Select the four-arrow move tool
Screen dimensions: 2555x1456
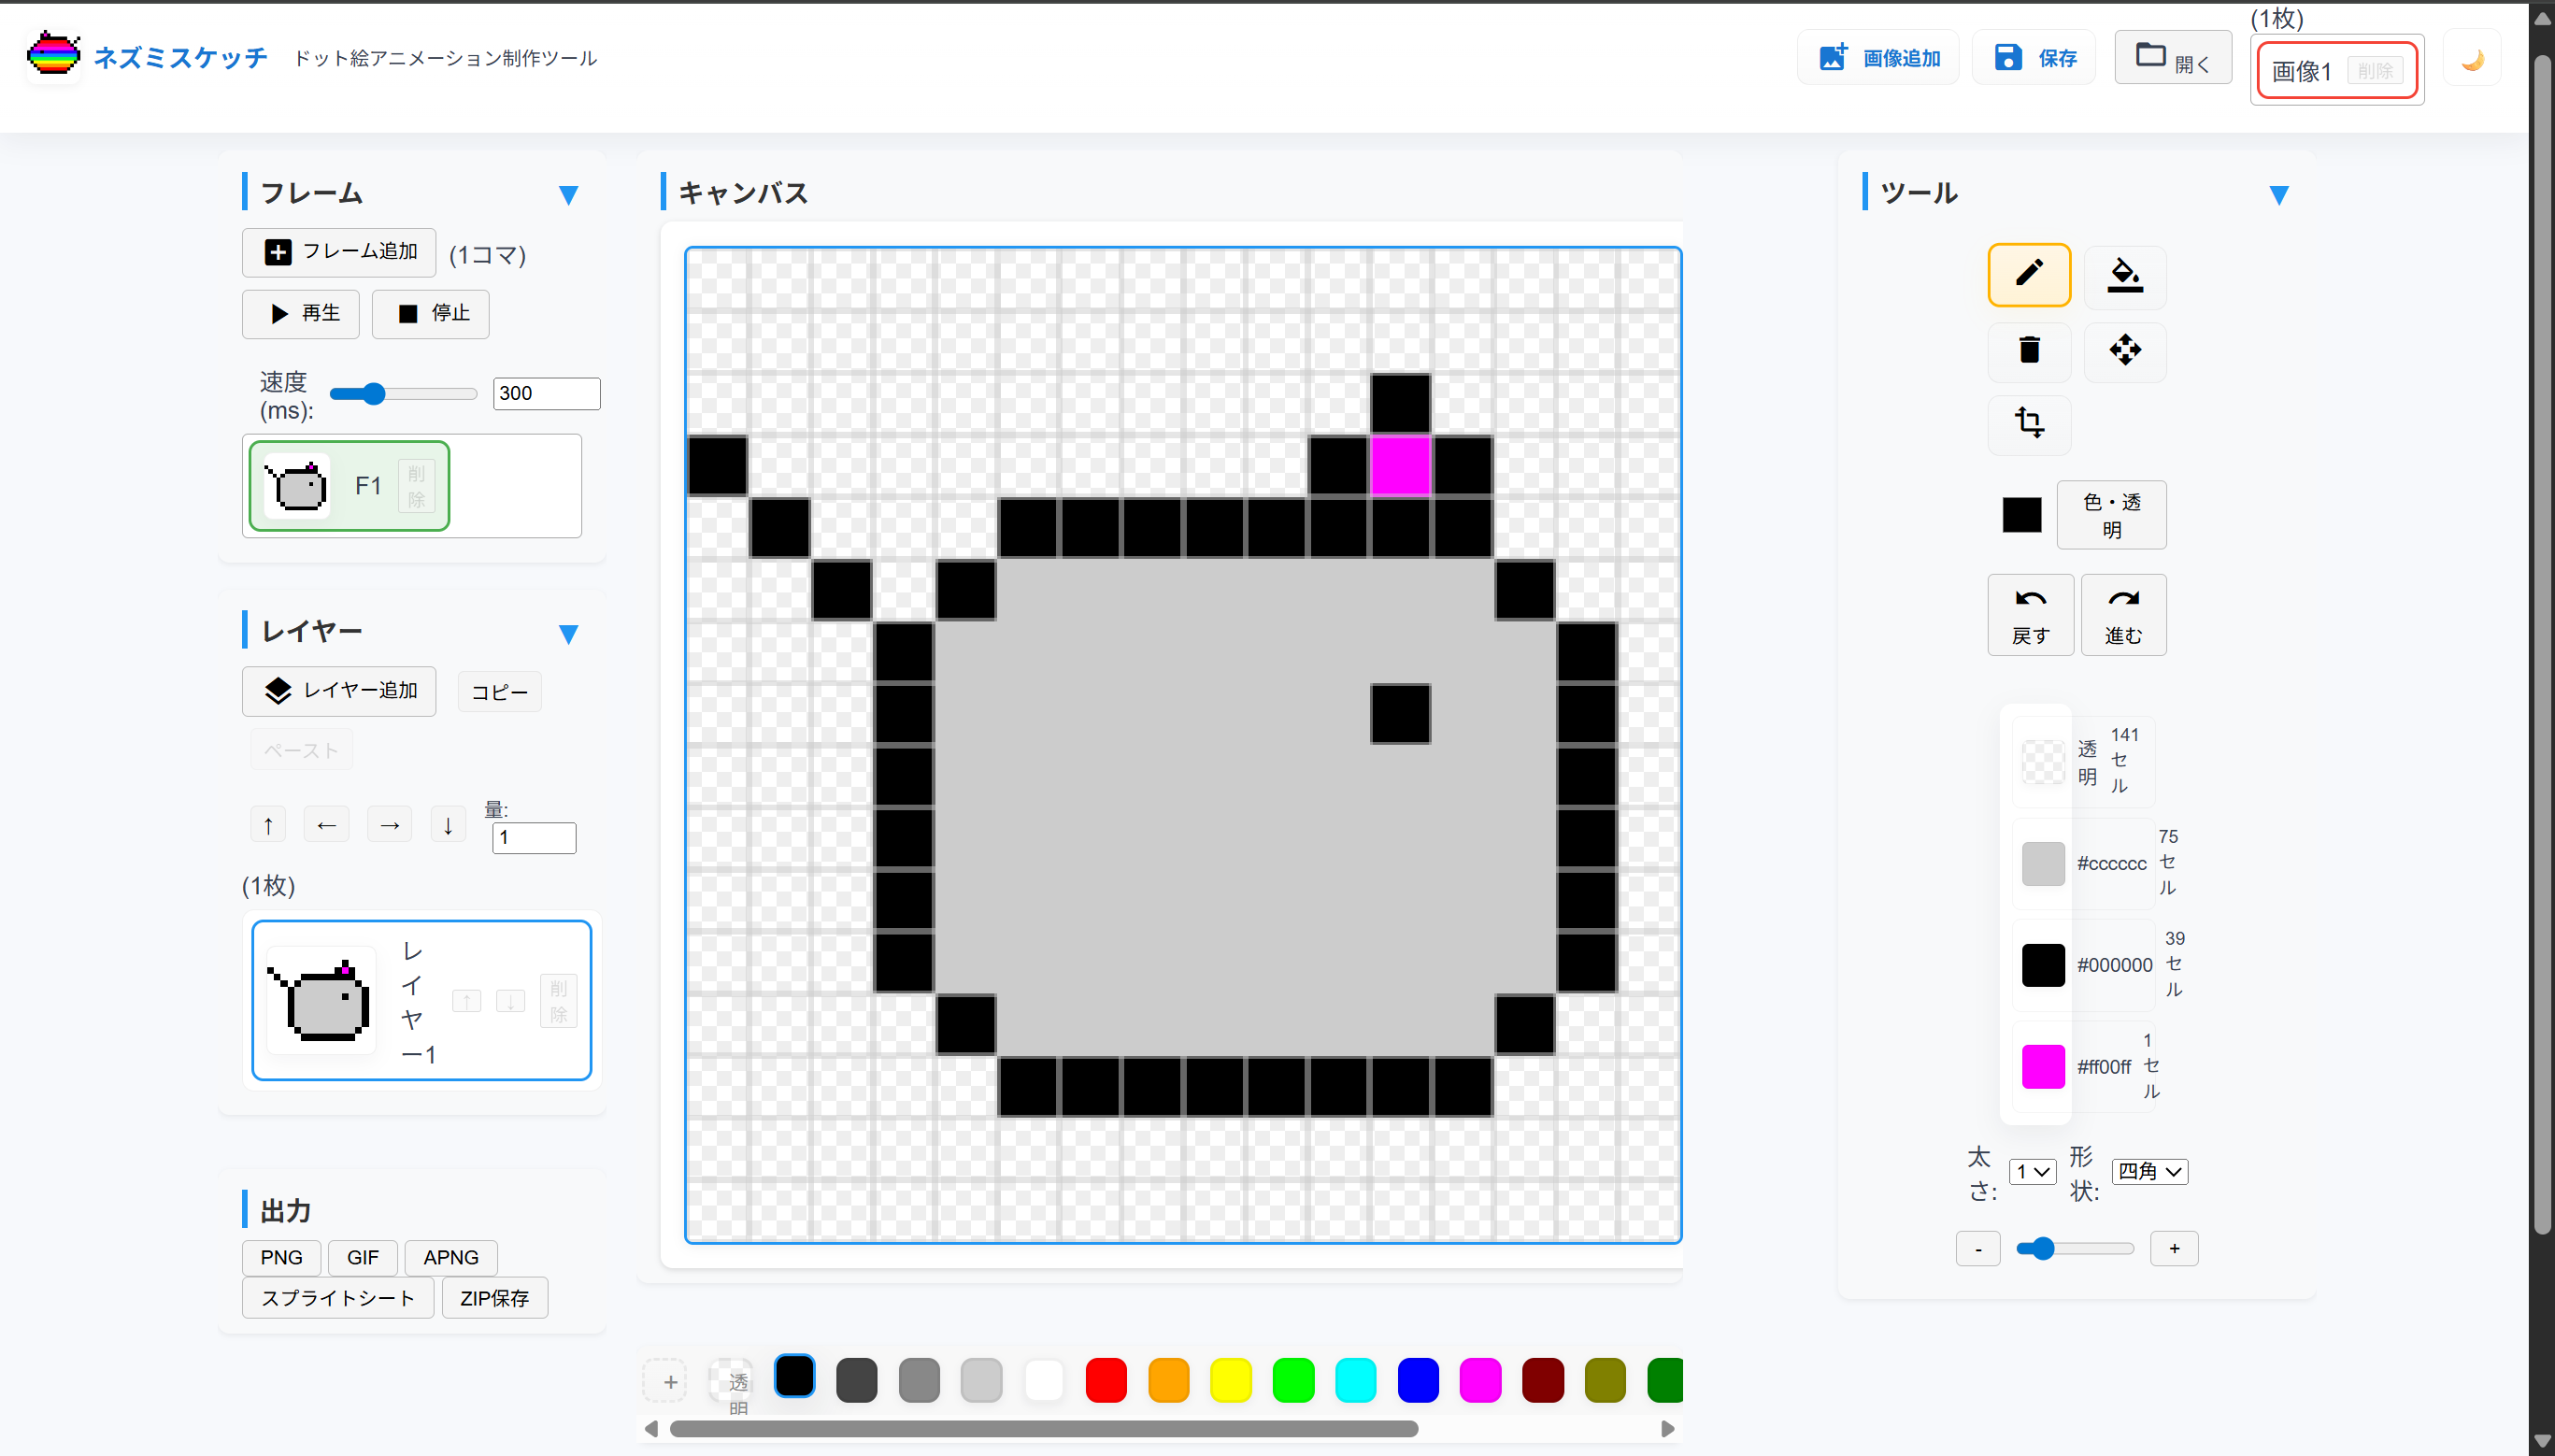click(x=2124, y=350)
